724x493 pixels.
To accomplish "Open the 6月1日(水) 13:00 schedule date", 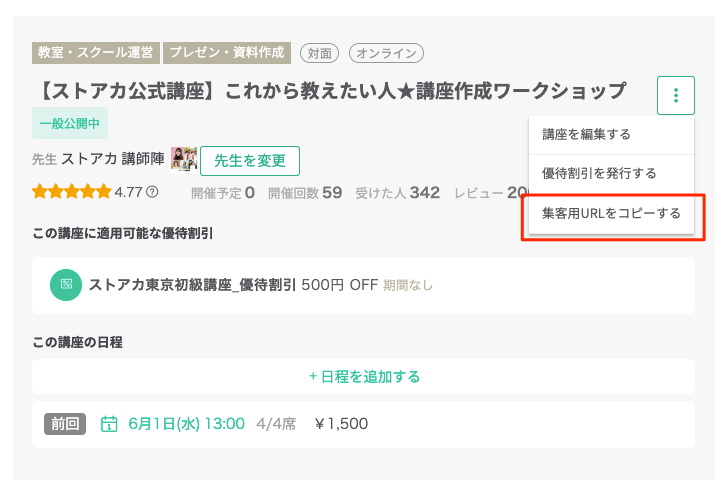I will tap(187, 424).
